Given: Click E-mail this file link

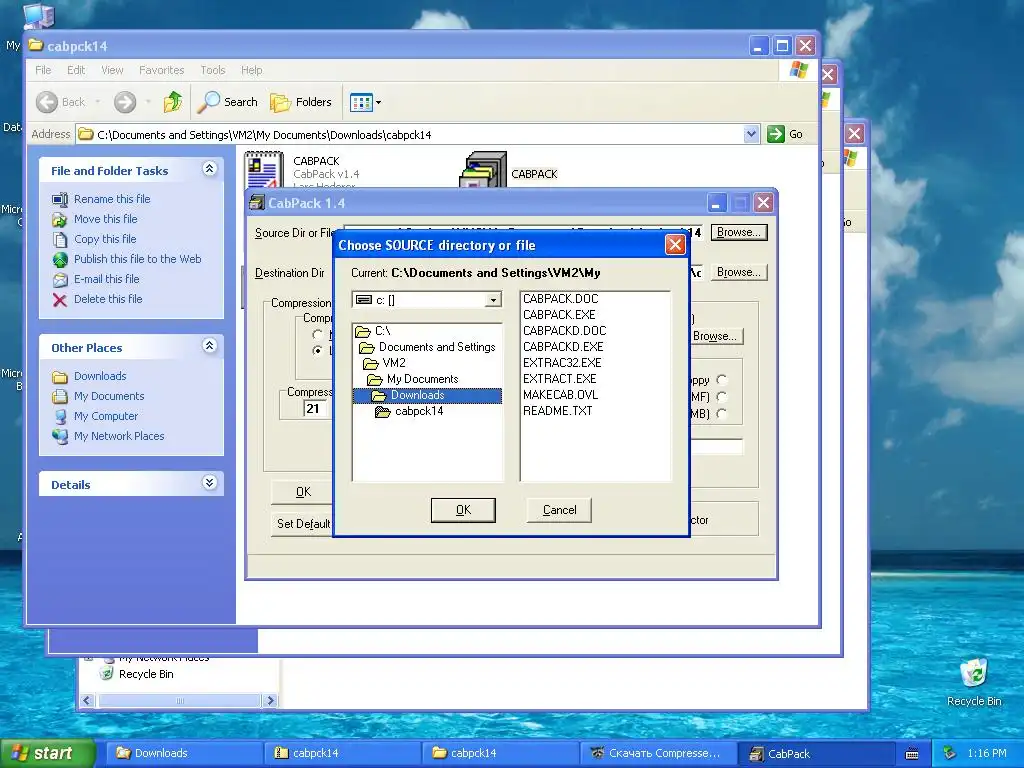Looking at the screenshot, I should tap(106, 279).
